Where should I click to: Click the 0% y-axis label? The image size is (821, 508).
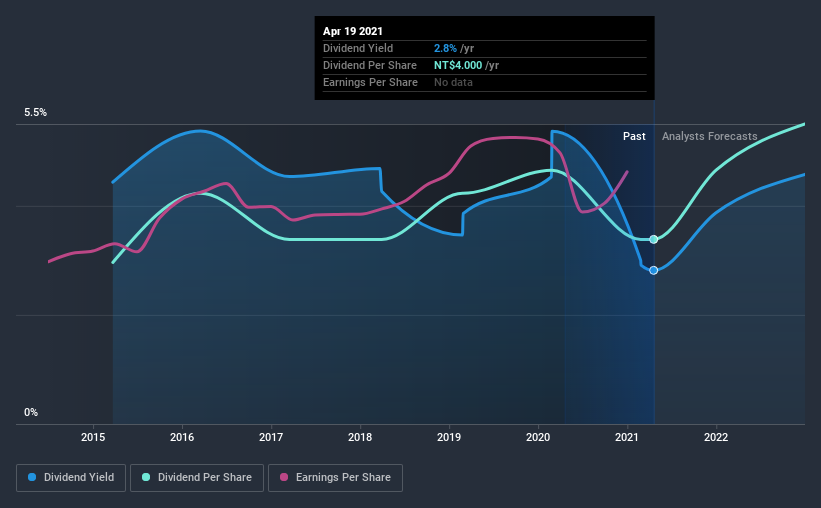(x=31, y=413)
